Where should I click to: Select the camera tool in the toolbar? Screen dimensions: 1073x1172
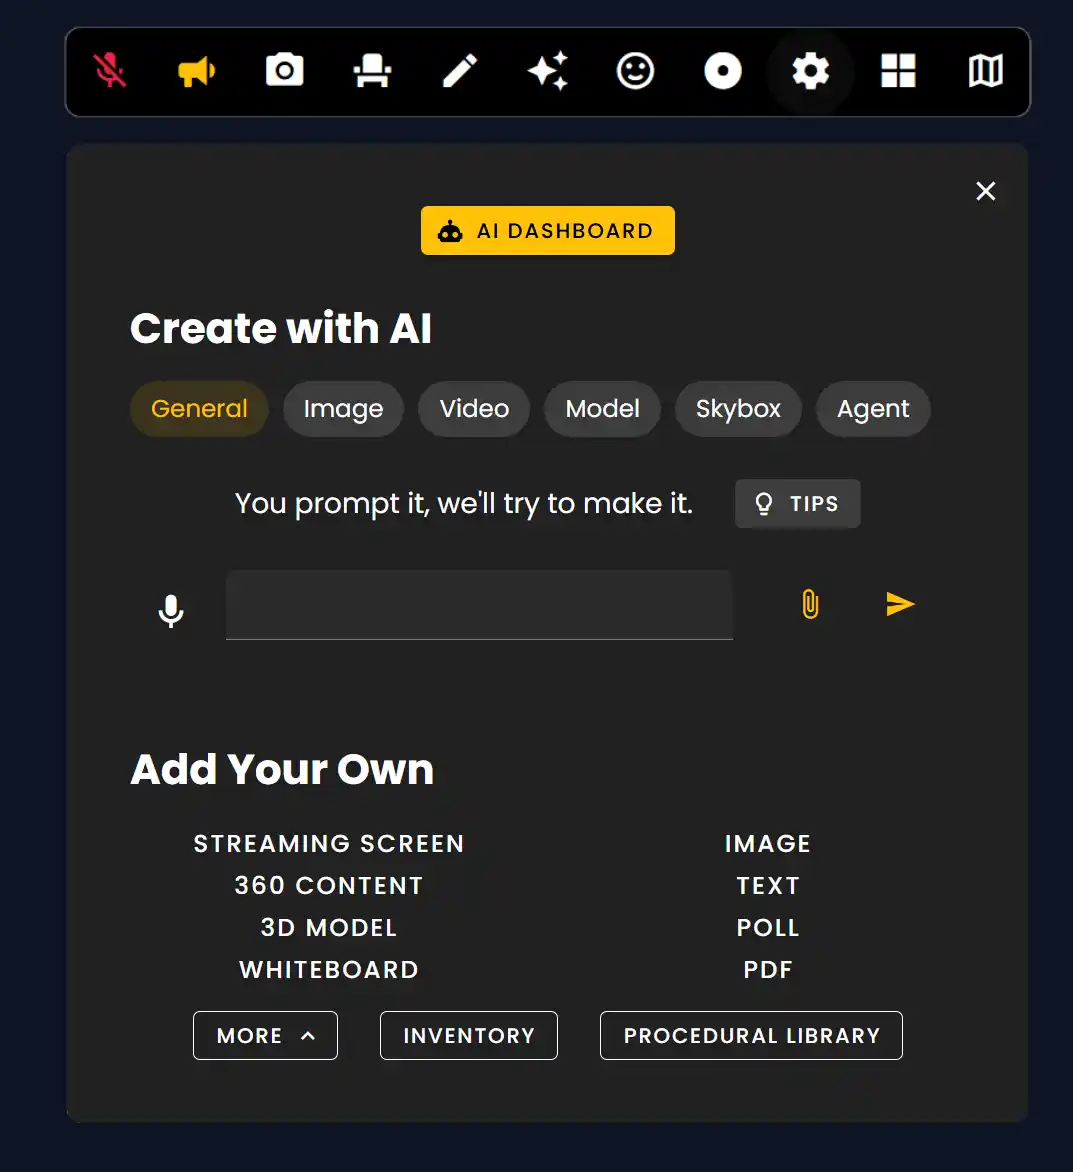click(x=284, y=70)
